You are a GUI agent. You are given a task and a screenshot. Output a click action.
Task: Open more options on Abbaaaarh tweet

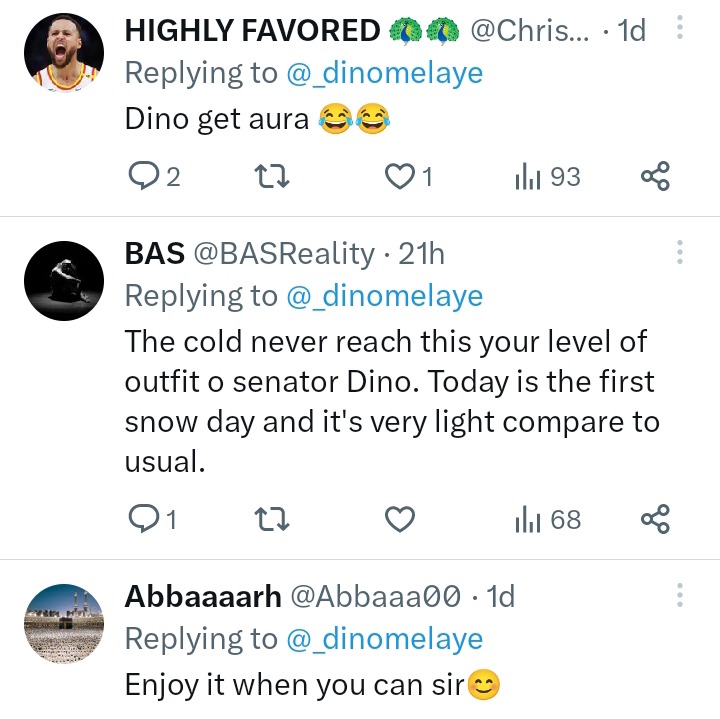click(680, 596)
